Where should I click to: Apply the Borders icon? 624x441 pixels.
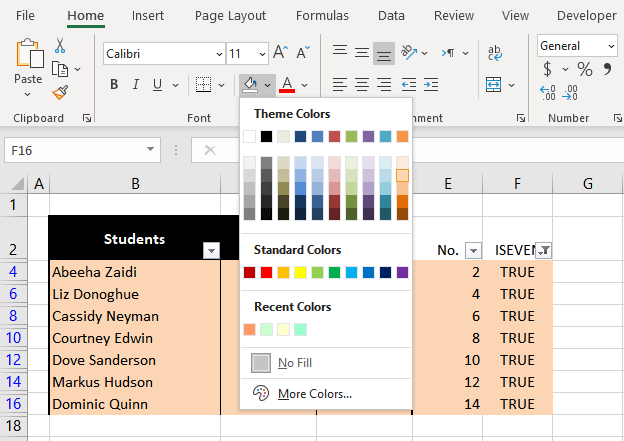click(203, 84)
